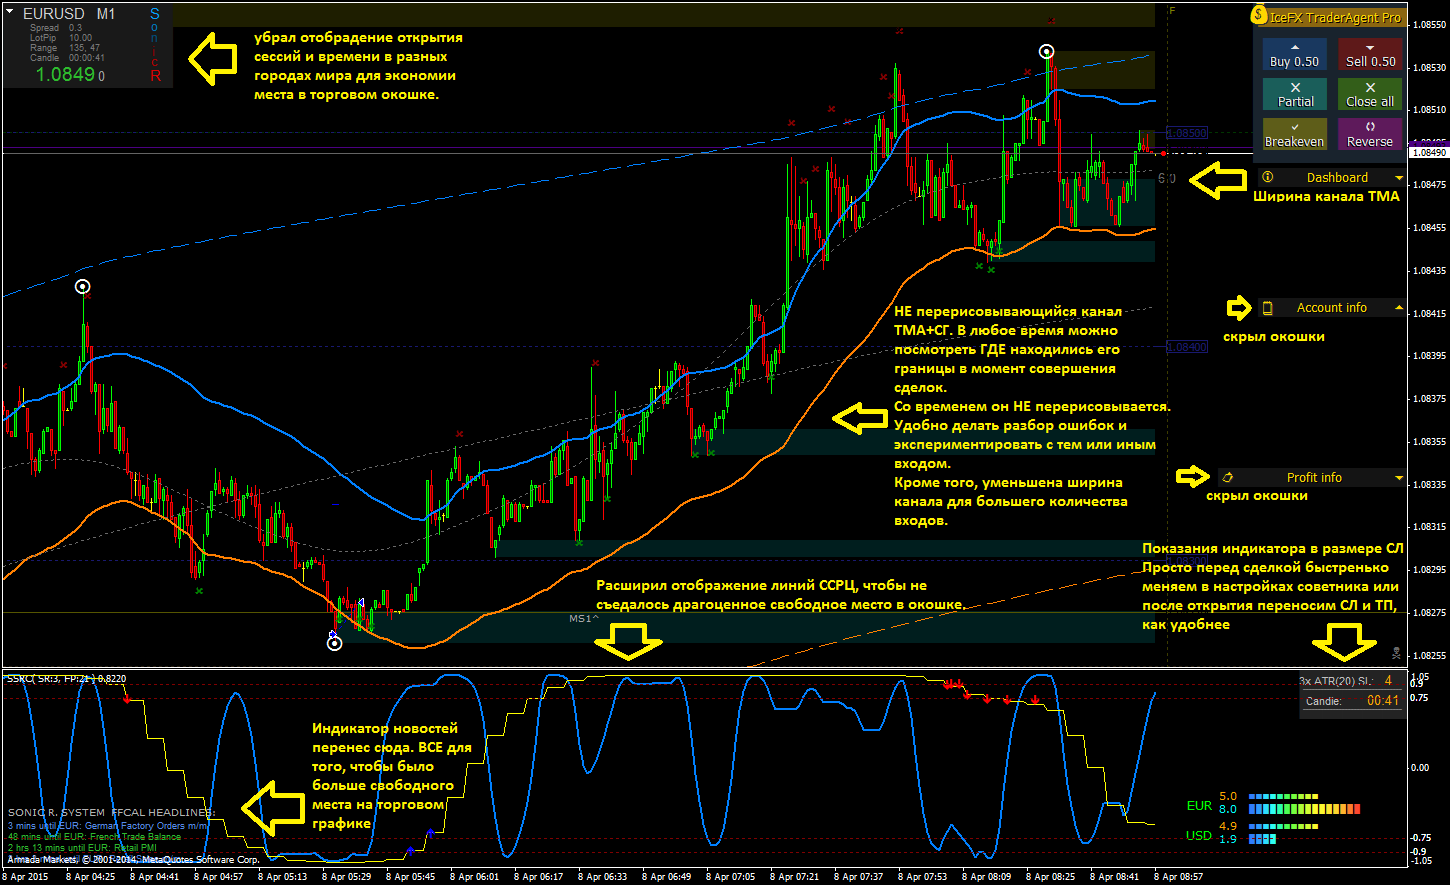Click the Profit info money icon
The image size is (1450, 885).
pyautogui.click(x=1227, y=478)
